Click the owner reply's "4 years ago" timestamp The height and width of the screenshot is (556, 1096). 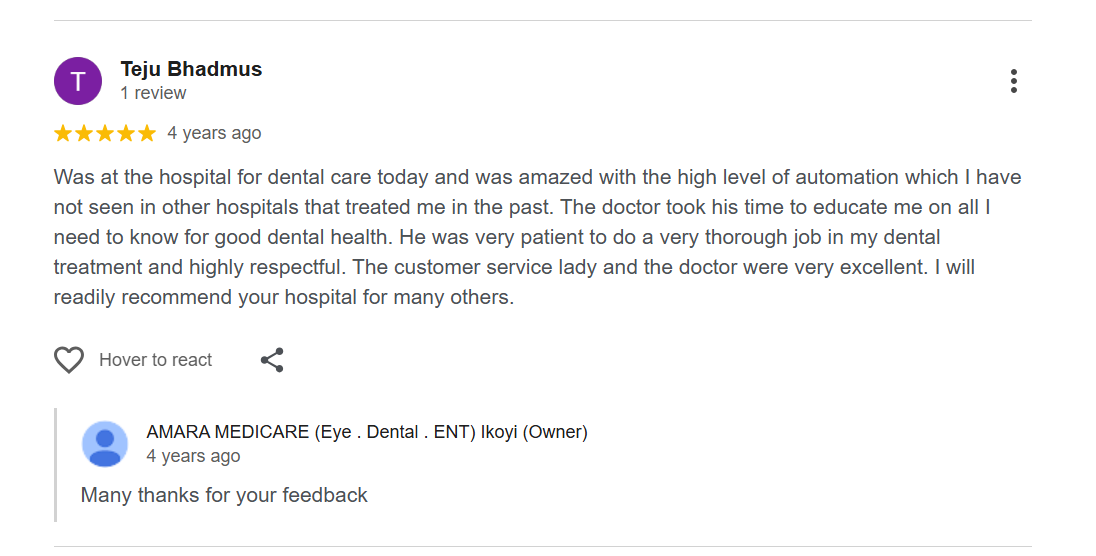coord(193,456)
